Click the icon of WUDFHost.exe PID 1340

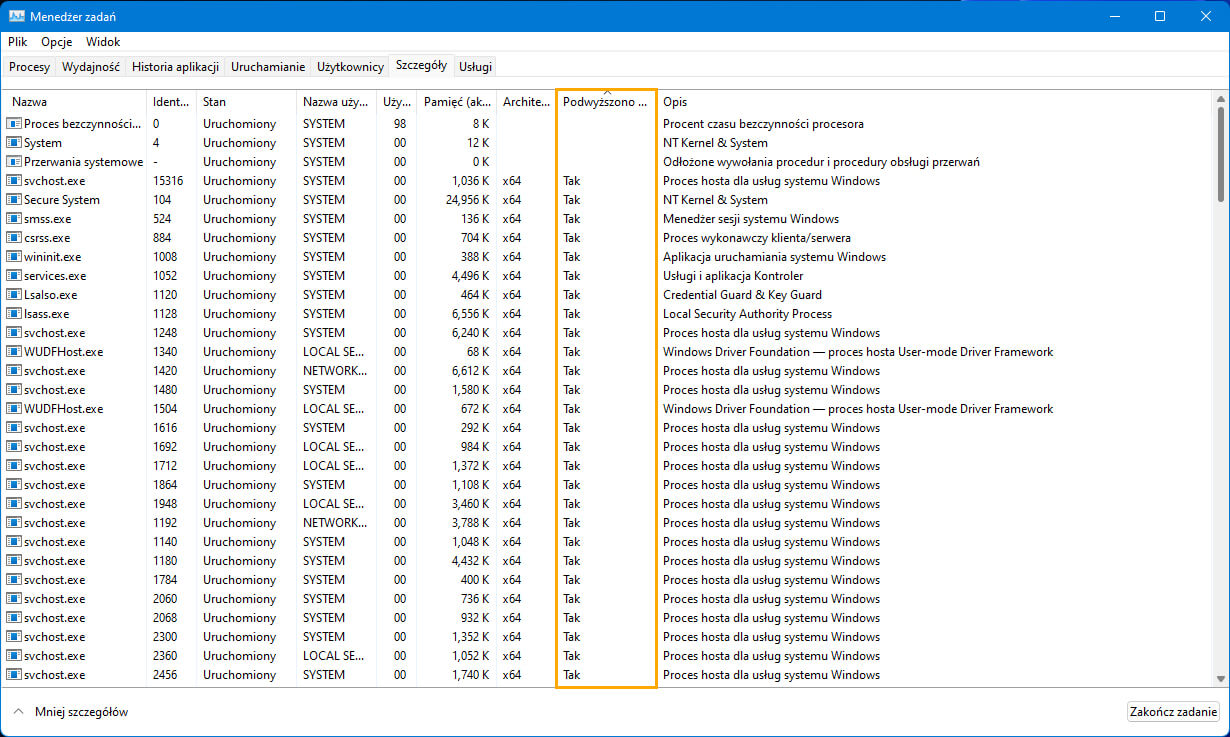click(x=14, y=352)
